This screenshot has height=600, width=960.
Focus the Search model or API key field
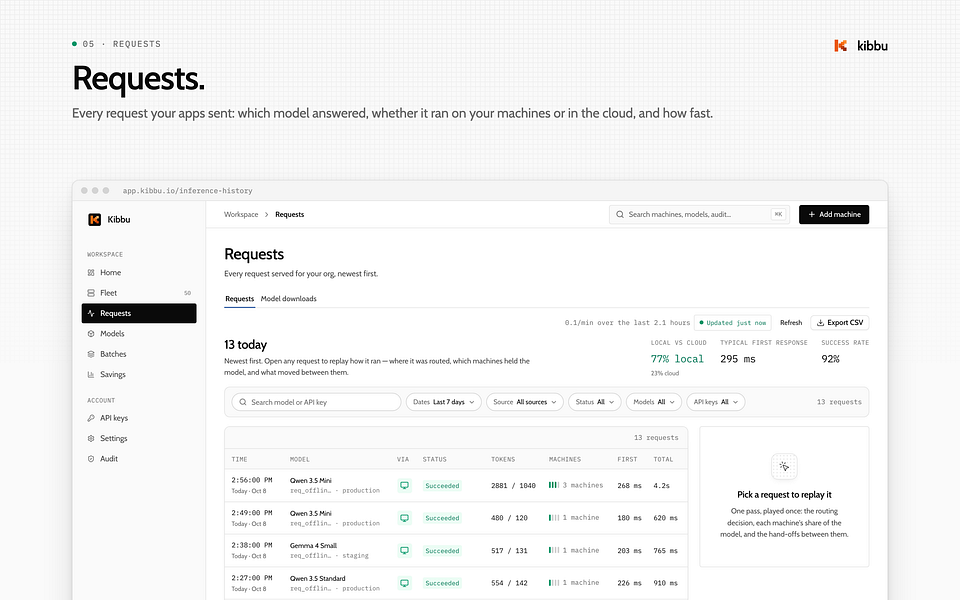click(317, 402)
